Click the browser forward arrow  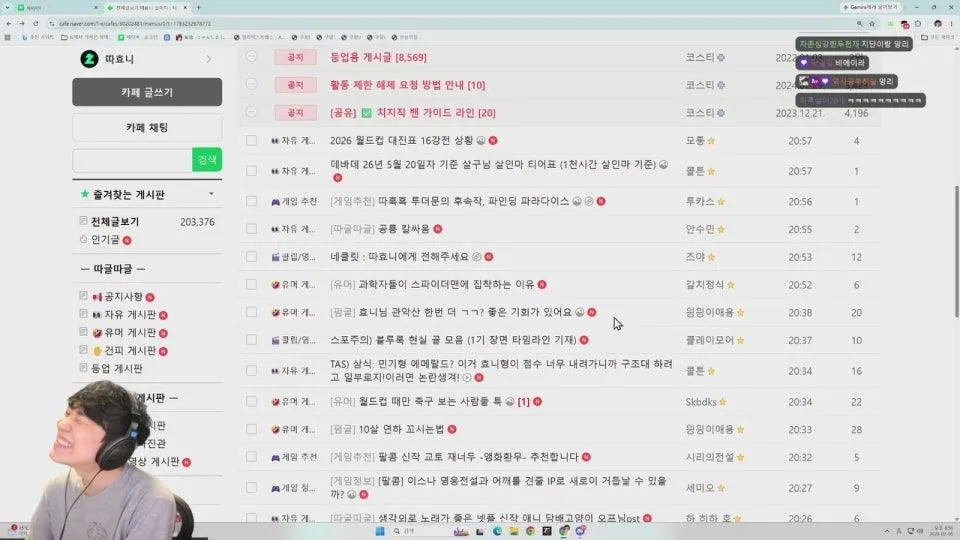point(21,23)
